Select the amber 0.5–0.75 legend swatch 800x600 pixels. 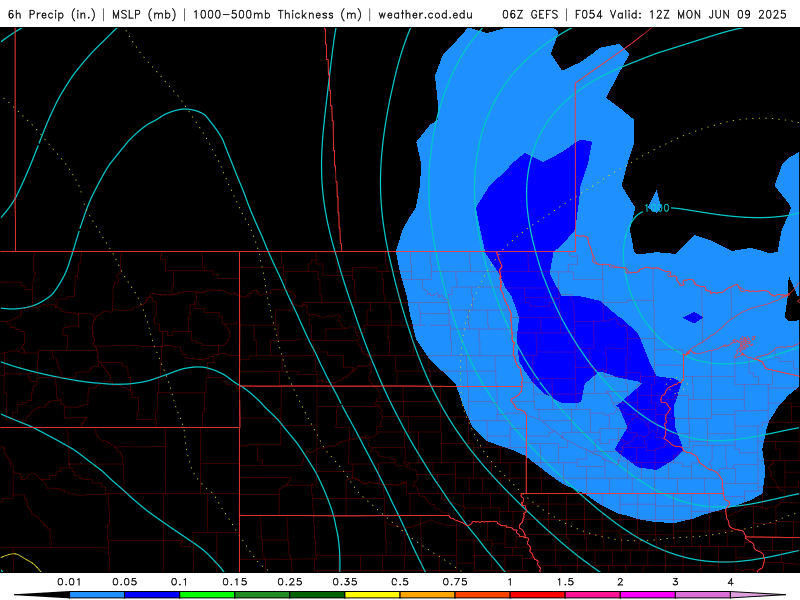[428, 595]
